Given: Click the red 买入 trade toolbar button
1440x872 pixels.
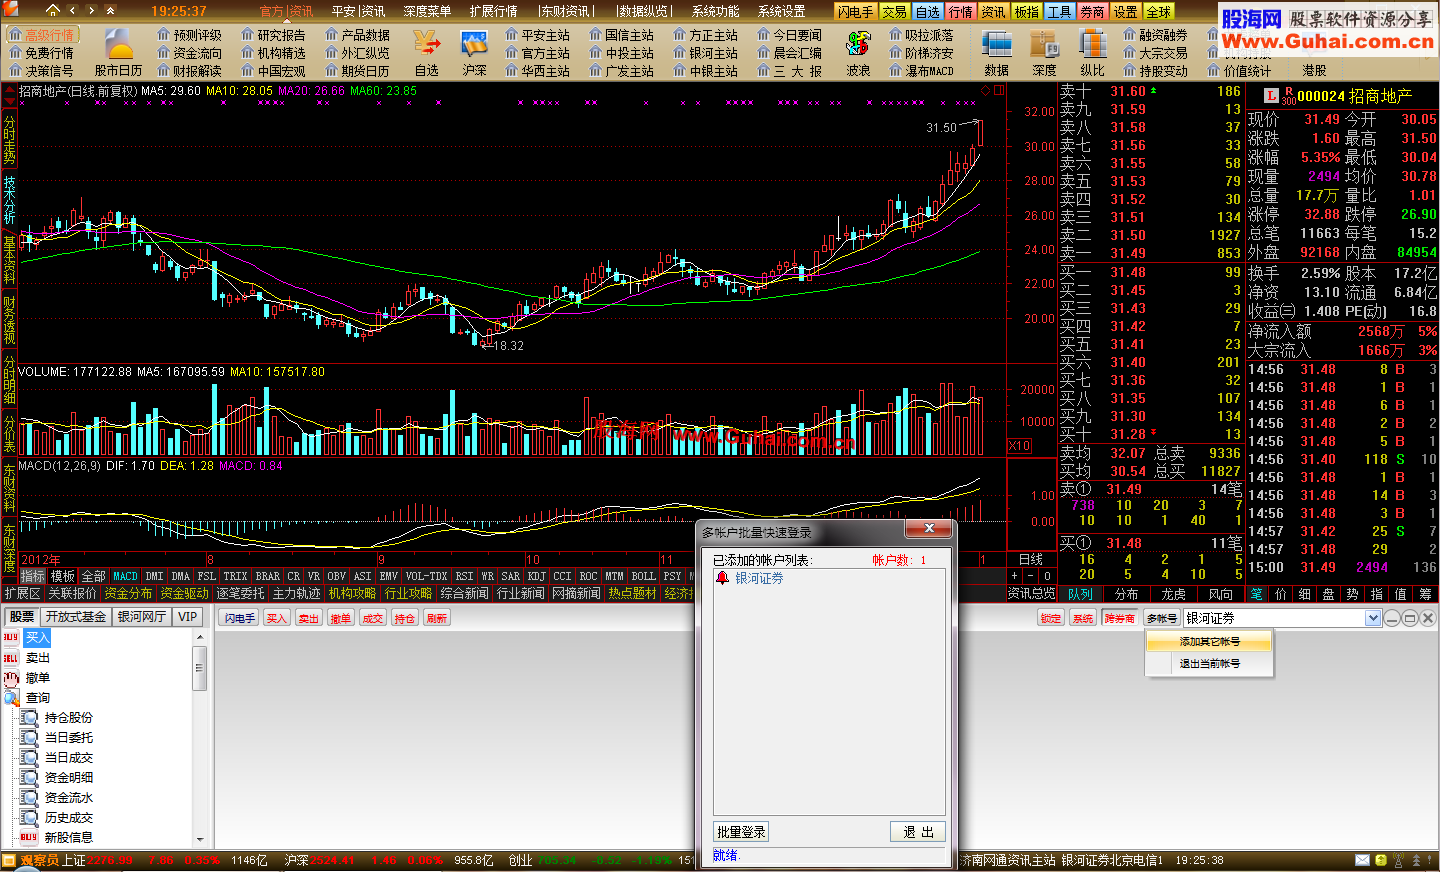Looking at the screenshot, I should click(x=276, y=618).
